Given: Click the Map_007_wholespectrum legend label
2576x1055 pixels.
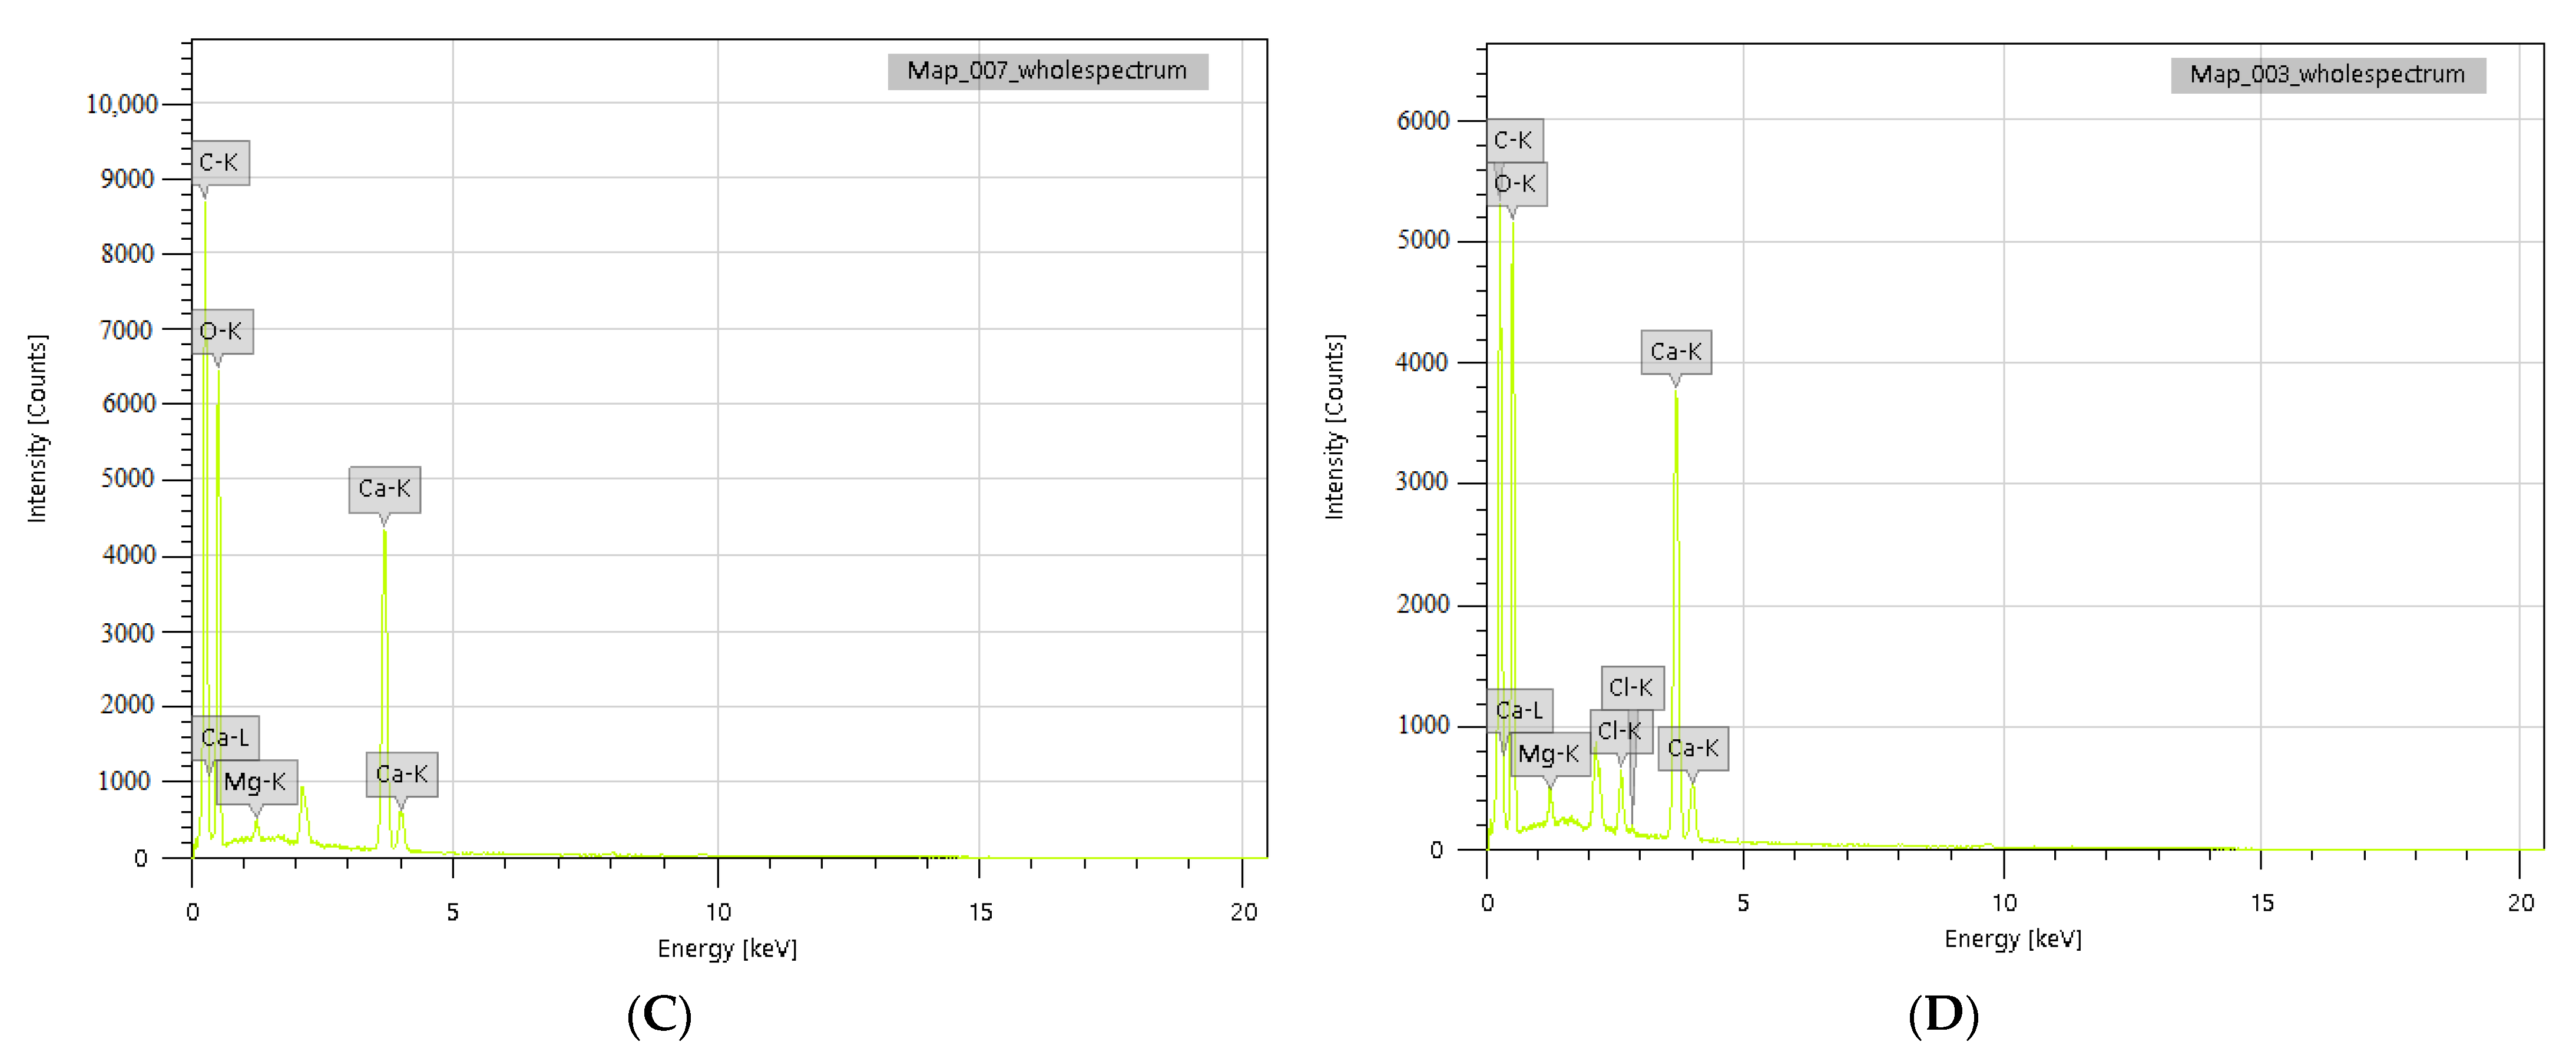Looking at the screenshot, I should tap(1047, 71).
